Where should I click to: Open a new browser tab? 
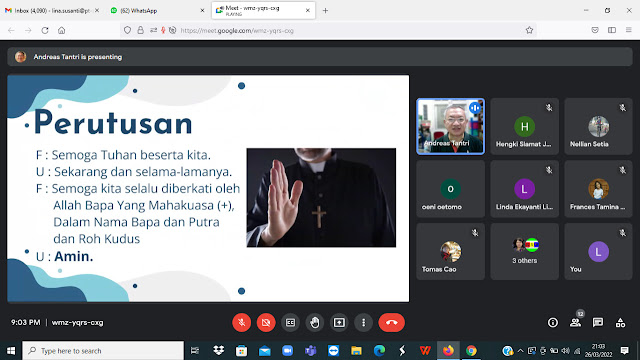325,11
